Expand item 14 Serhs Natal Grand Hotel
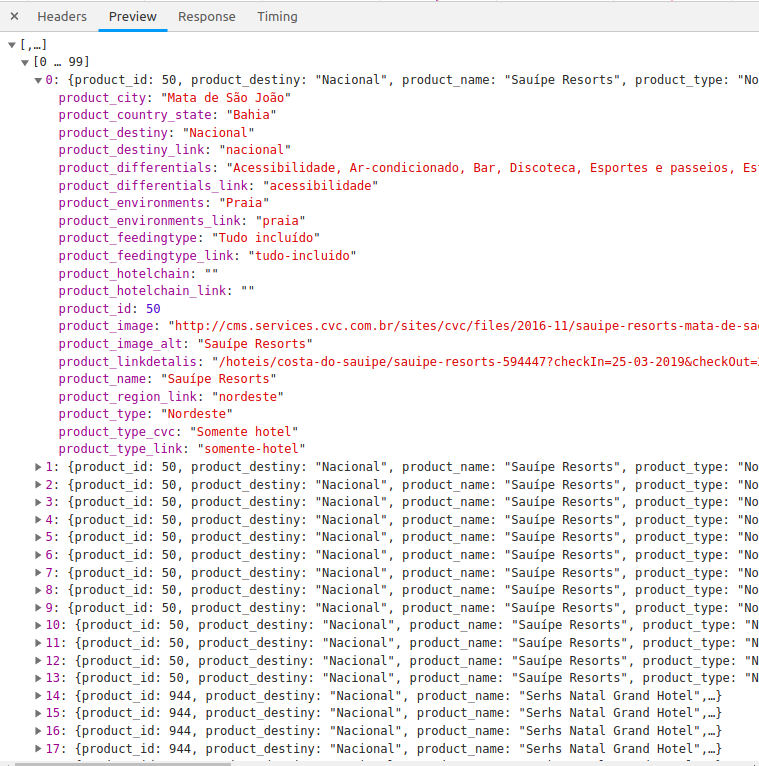 tap(38, 696)
